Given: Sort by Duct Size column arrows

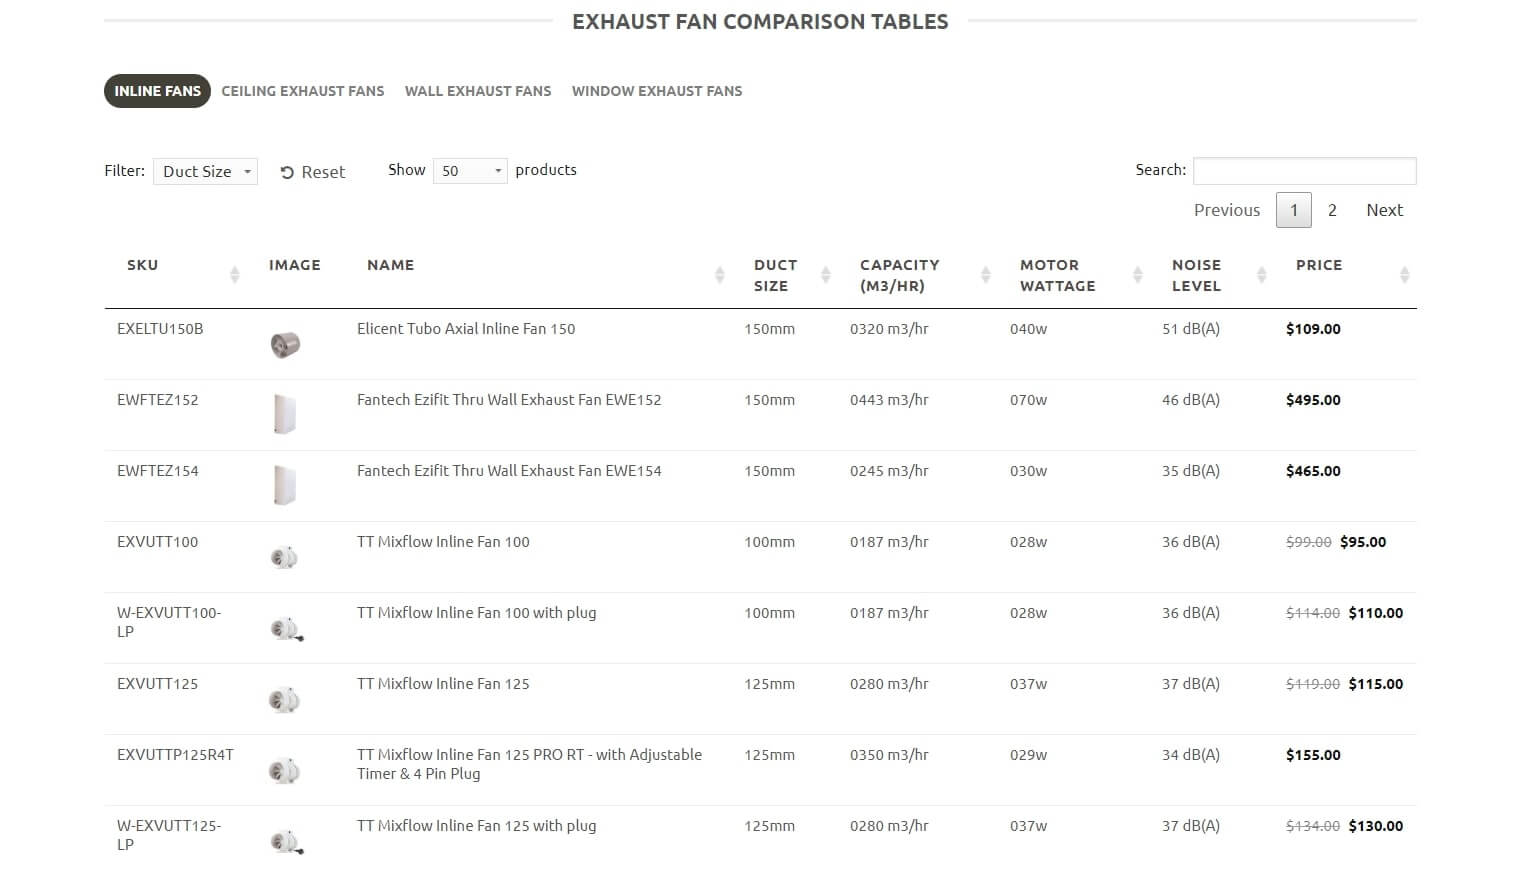Looking at the screenshot, I should click(826, 275).
